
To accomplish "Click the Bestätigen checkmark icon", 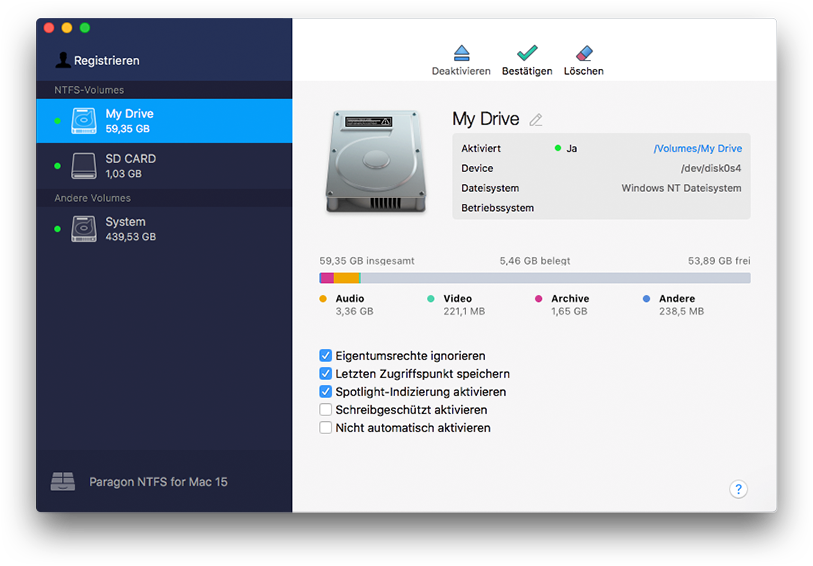I will tap(527, 53).
